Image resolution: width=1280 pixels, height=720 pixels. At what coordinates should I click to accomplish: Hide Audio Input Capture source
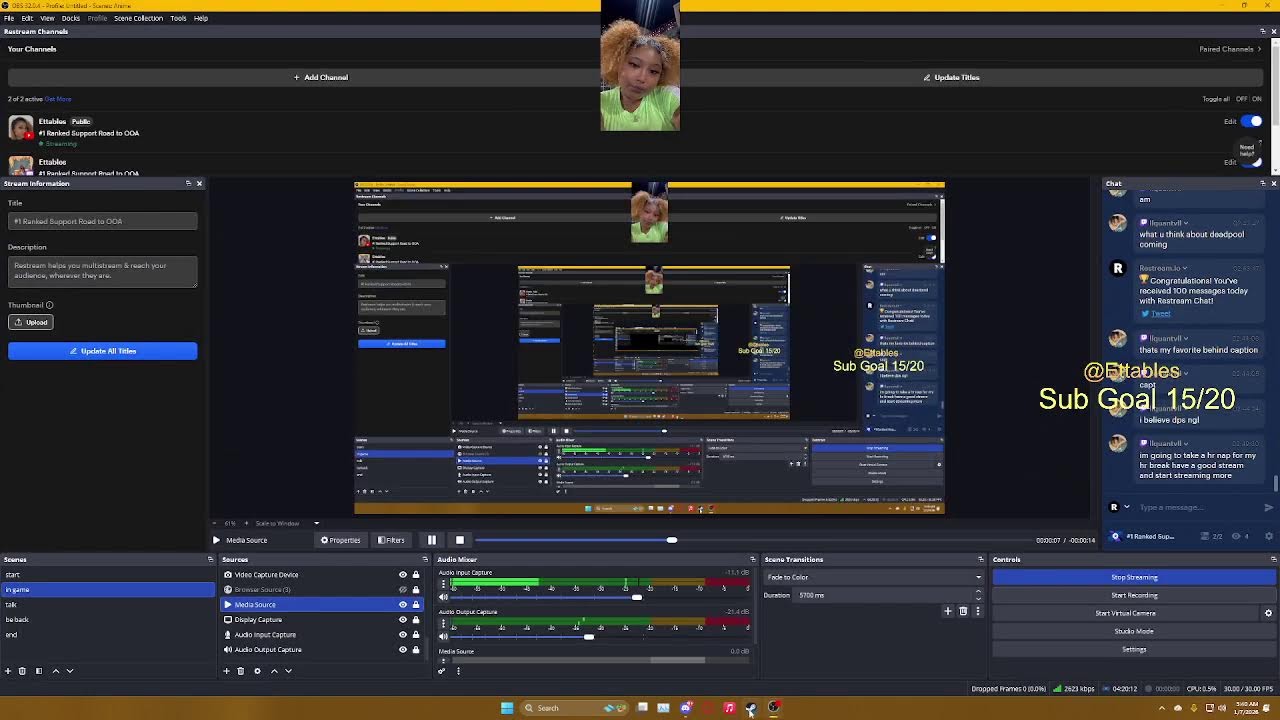(x=403, y=635)
